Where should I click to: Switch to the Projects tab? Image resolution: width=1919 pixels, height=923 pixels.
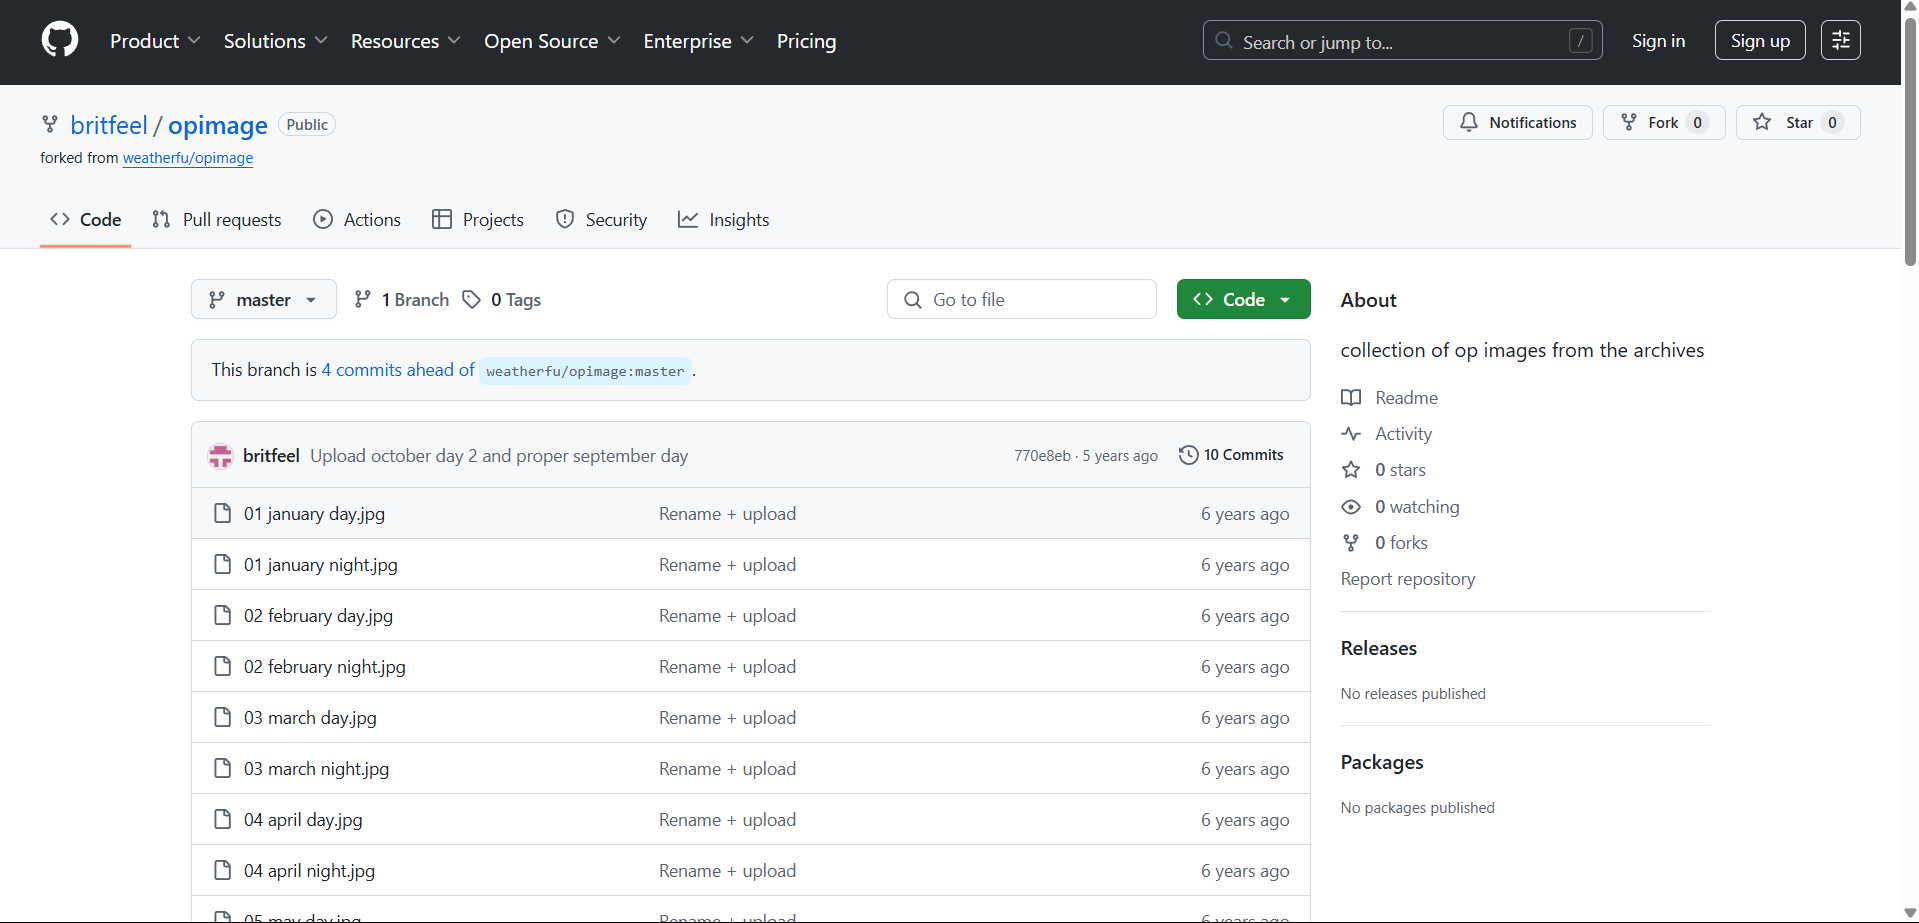478,220
